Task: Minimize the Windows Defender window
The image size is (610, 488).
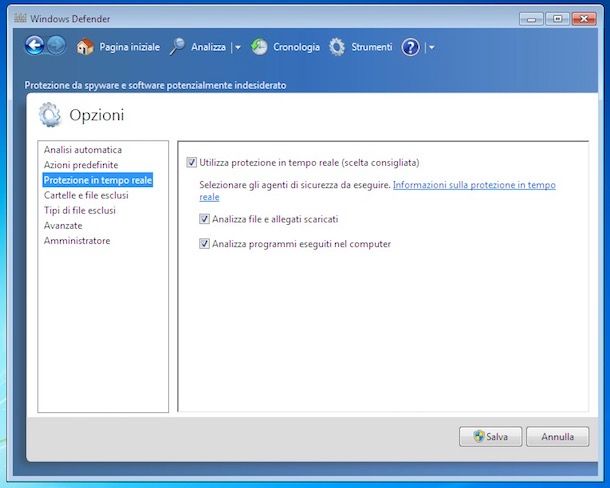Action: click(x=531, y=19)
